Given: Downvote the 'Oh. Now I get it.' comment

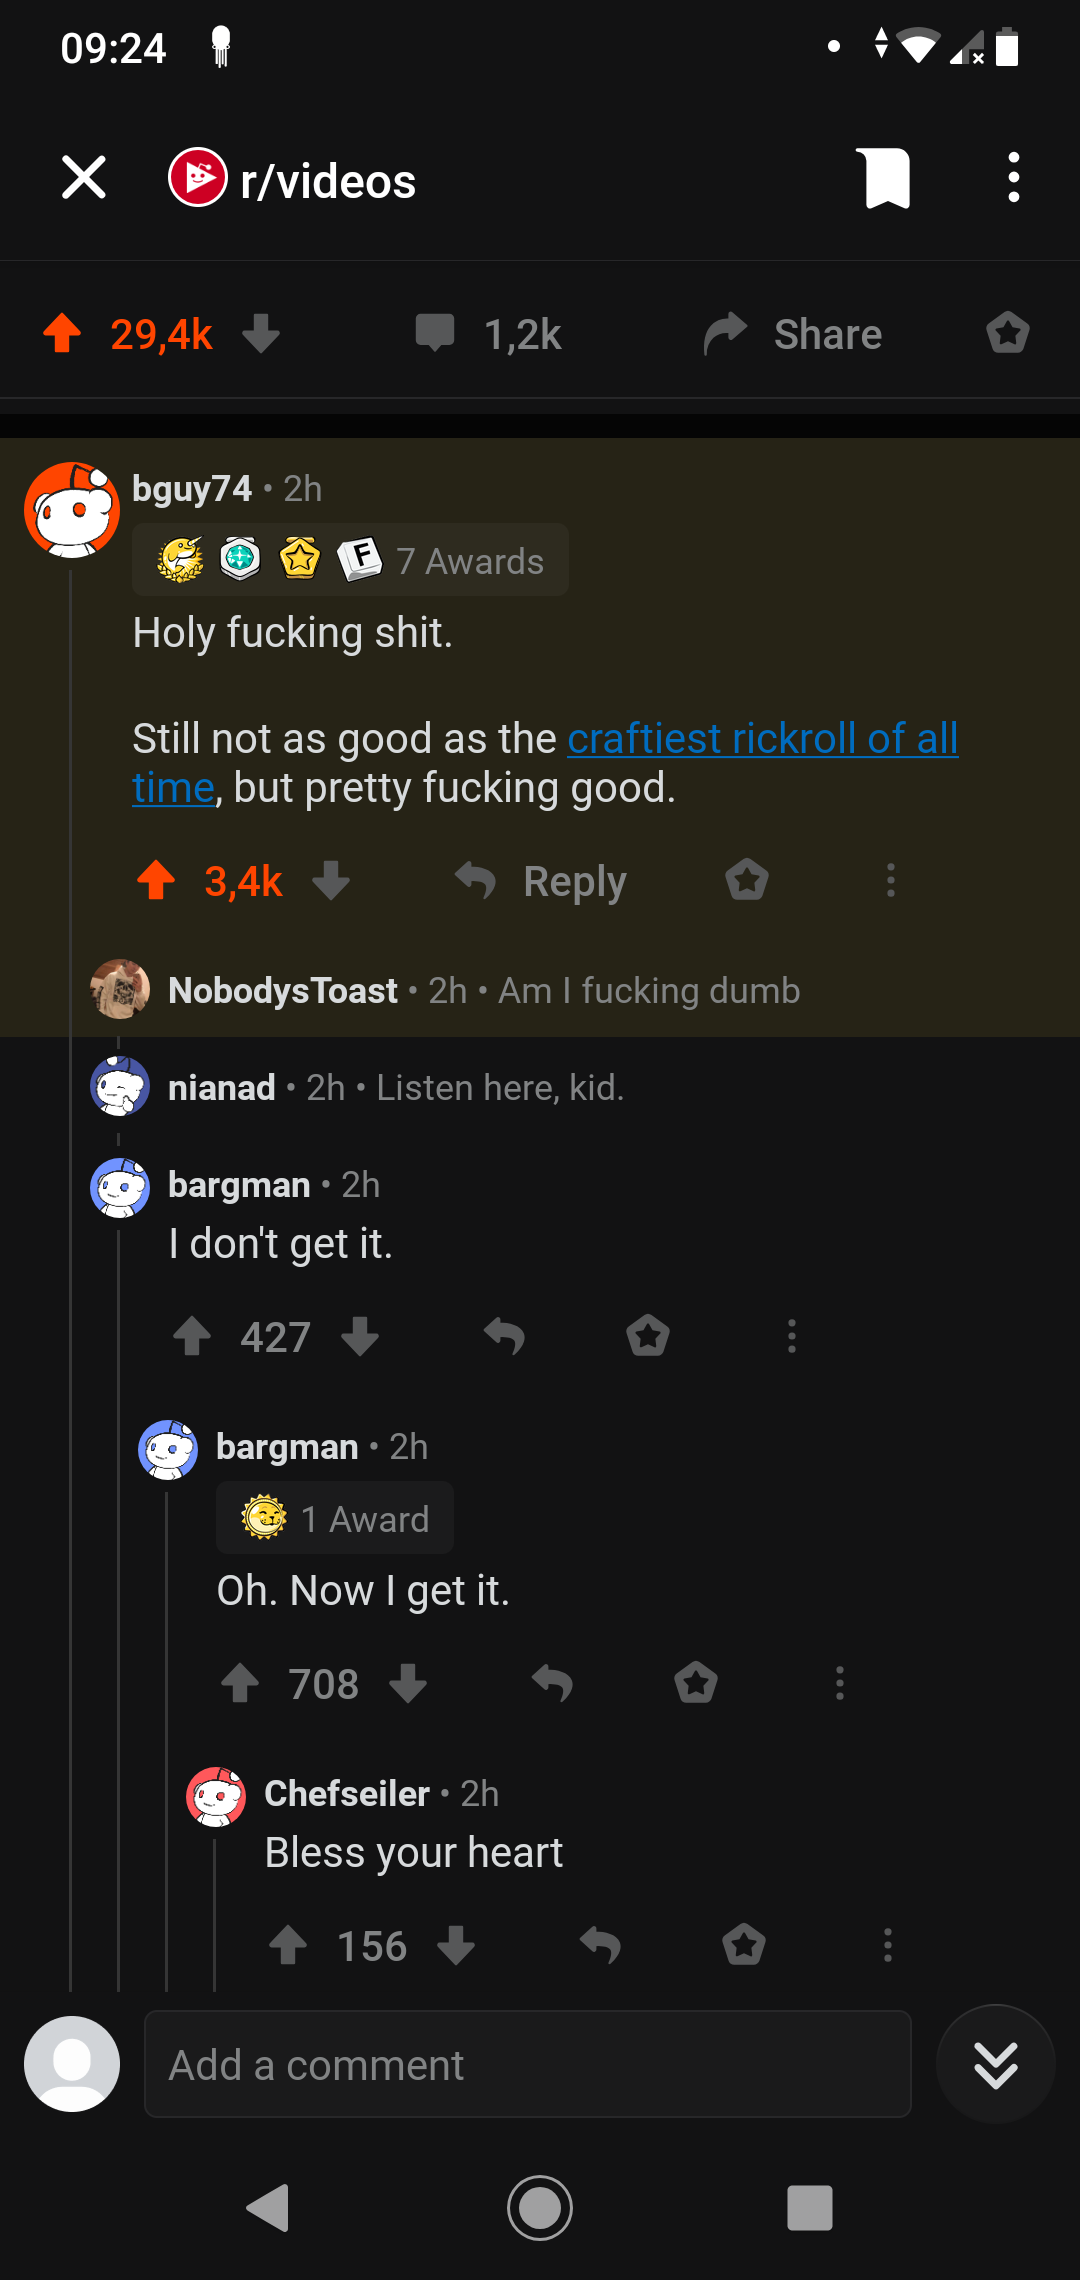Looking at the screenshot, I should [407, 1683].
